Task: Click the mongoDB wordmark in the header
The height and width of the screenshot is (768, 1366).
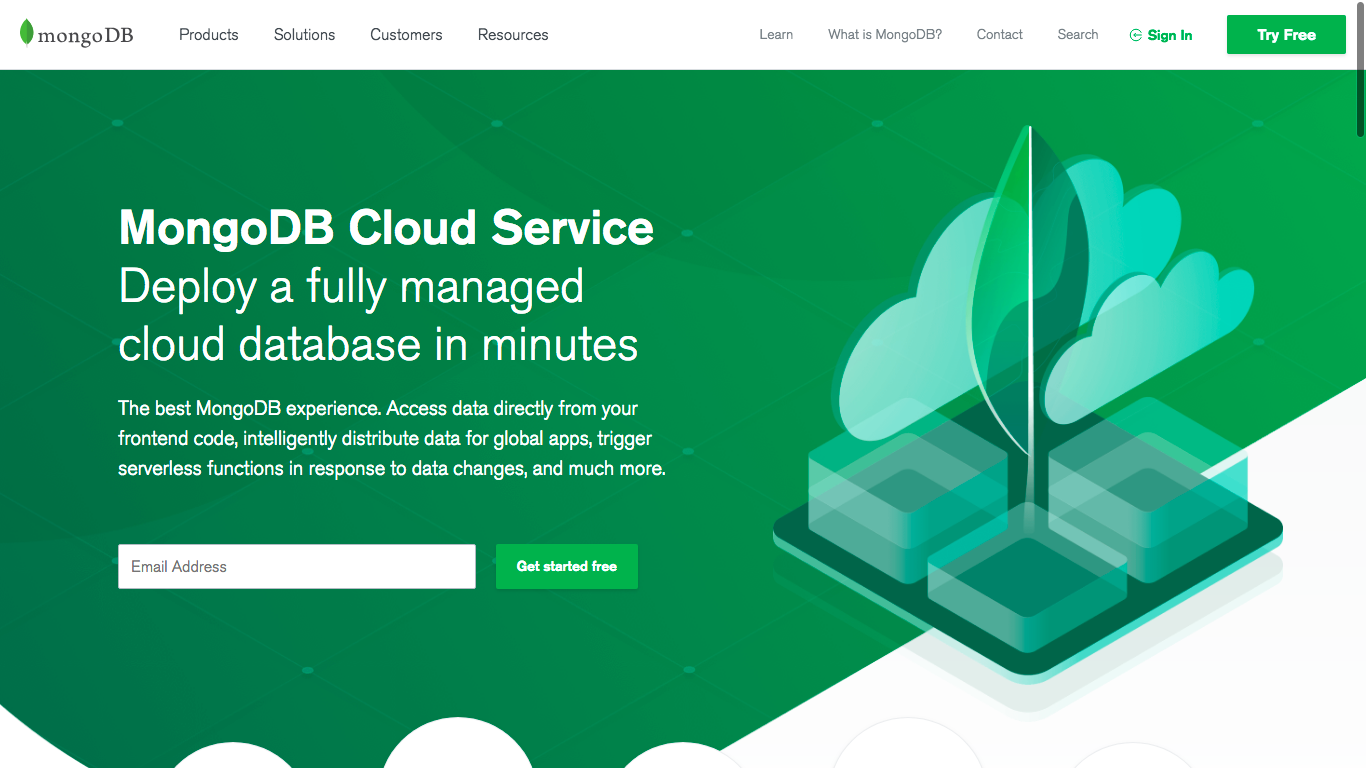Action: [87, 34]
